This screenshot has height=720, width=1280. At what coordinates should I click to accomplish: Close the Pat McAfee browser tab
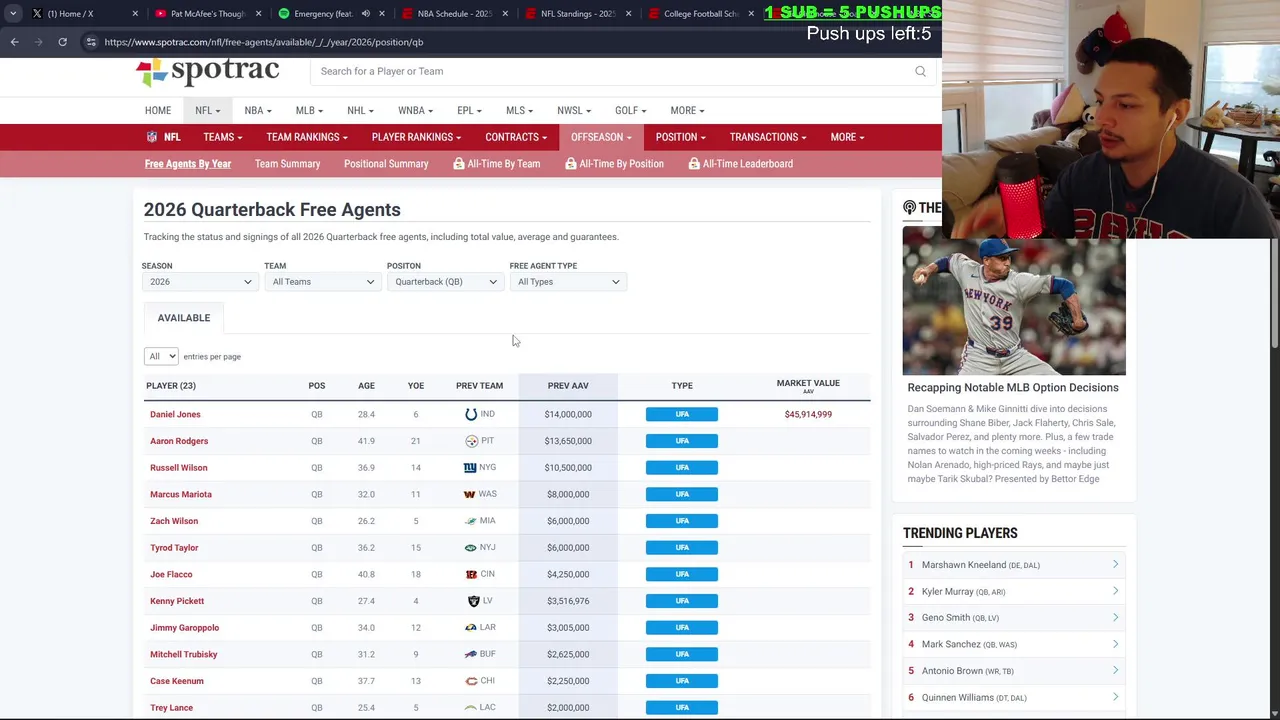click(x=258, y=14)
